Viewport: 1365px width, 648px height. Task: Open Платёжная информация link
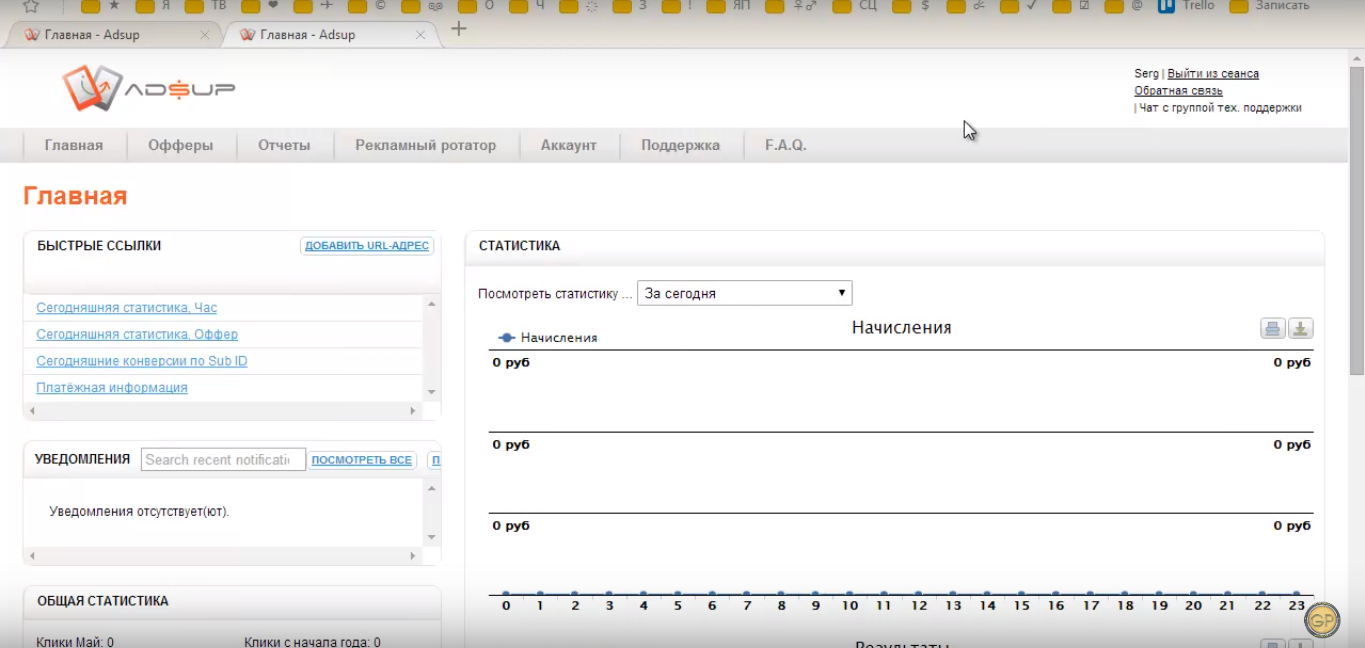(x=112, y=388)
